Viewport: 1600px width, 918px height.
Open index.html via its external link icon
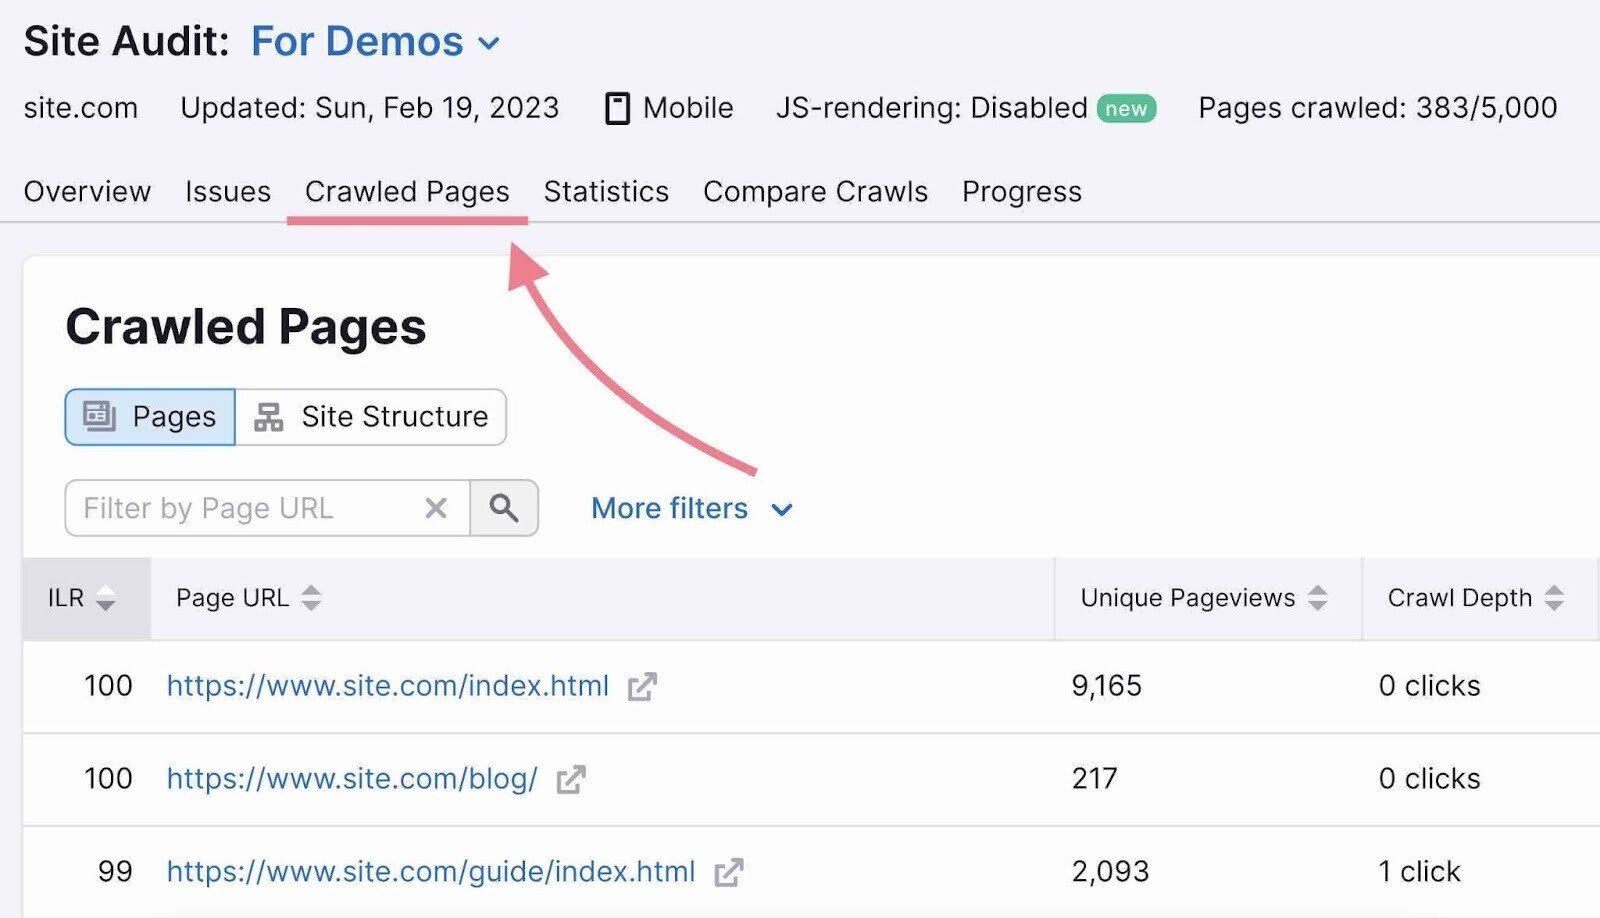(643, 686)
